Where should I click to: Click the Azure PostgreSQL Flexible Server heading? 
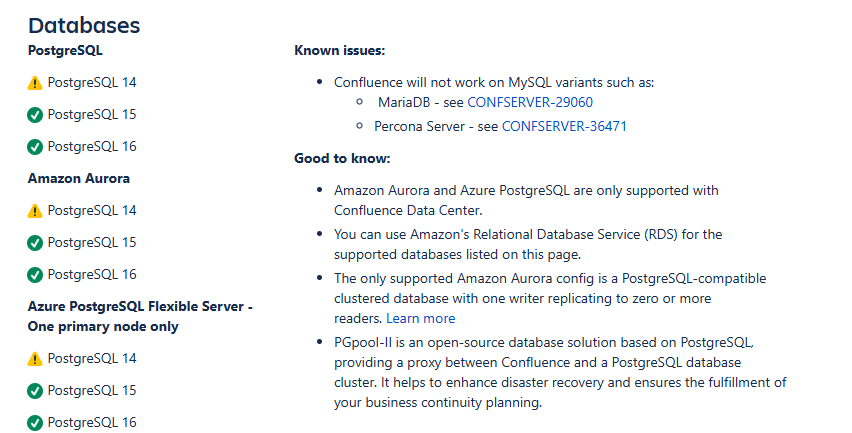pyautogui.click(x=140, y=316)
